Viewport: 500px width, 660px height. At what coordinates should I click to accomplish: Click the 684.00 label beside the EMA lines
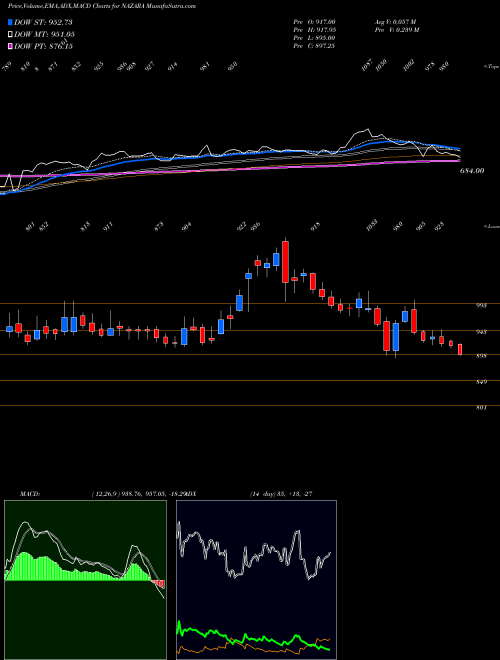point(471,170)
